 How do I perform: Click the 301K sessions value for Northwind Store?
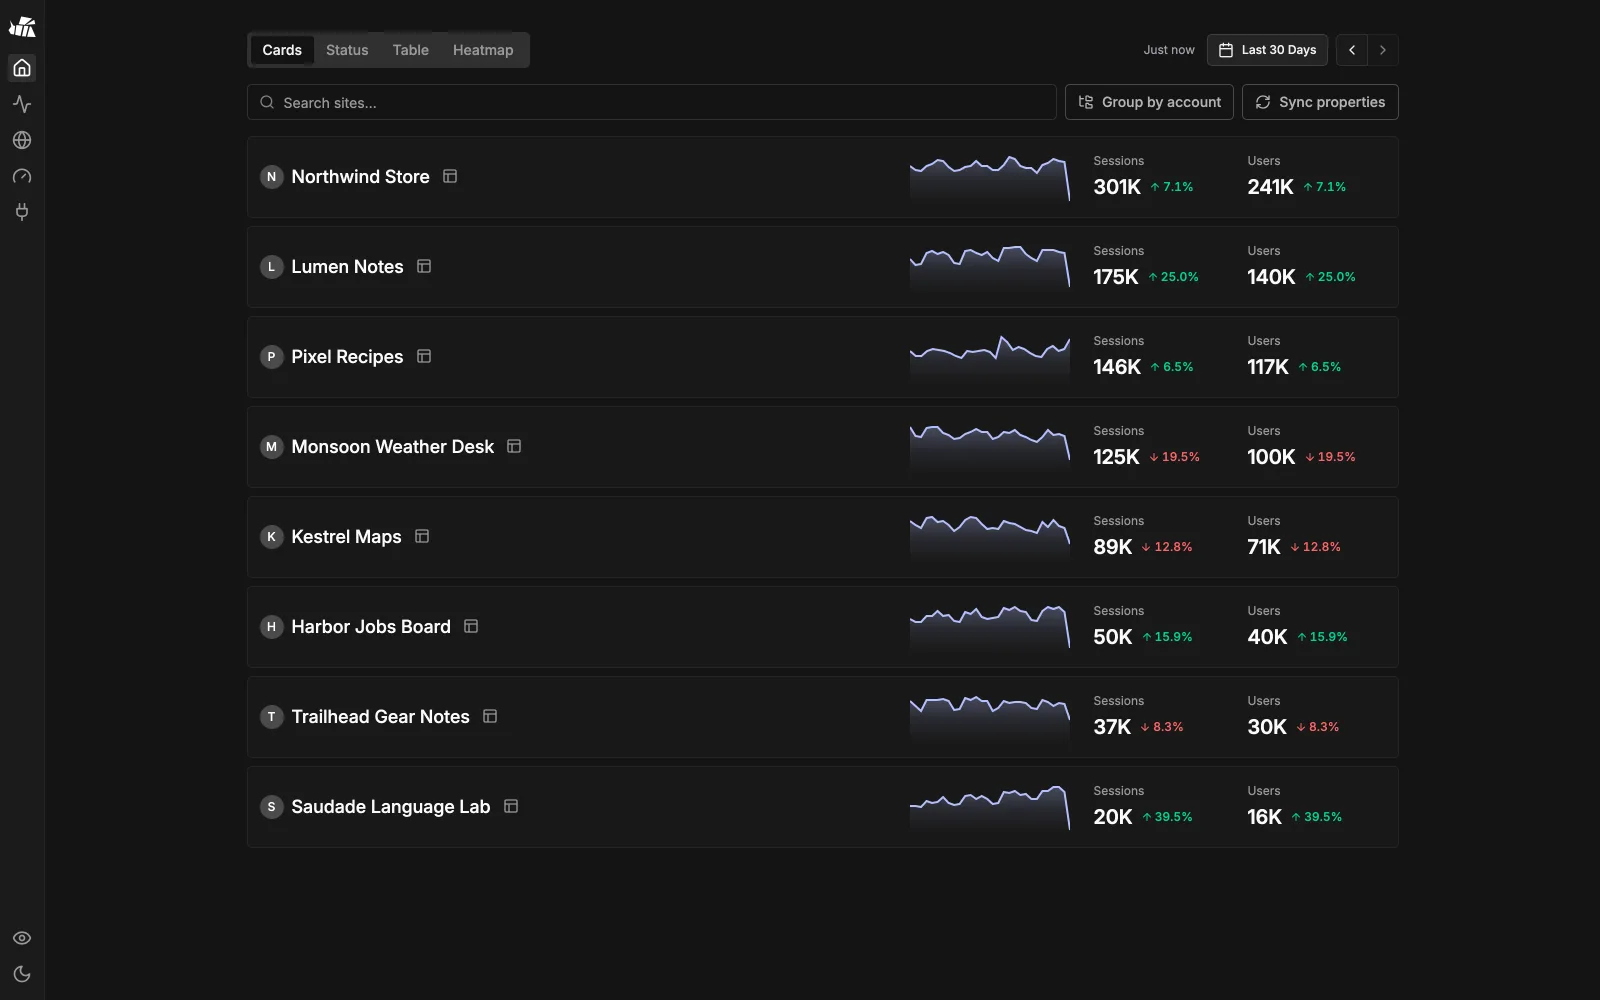(1117, 187)
